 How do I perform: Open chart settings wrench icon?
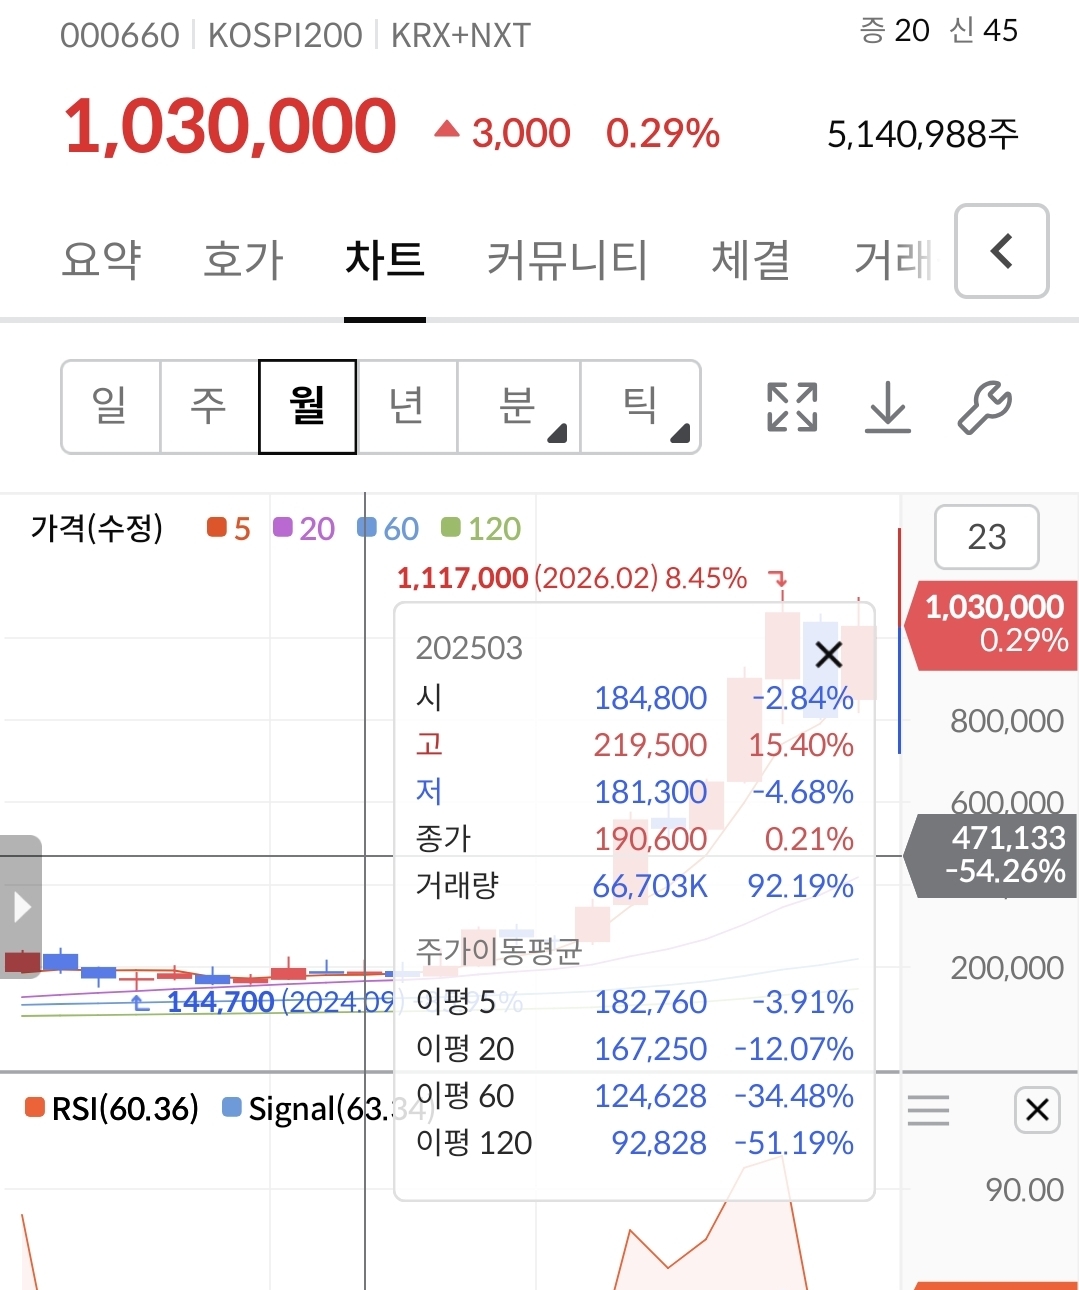(x=984, y=407)
